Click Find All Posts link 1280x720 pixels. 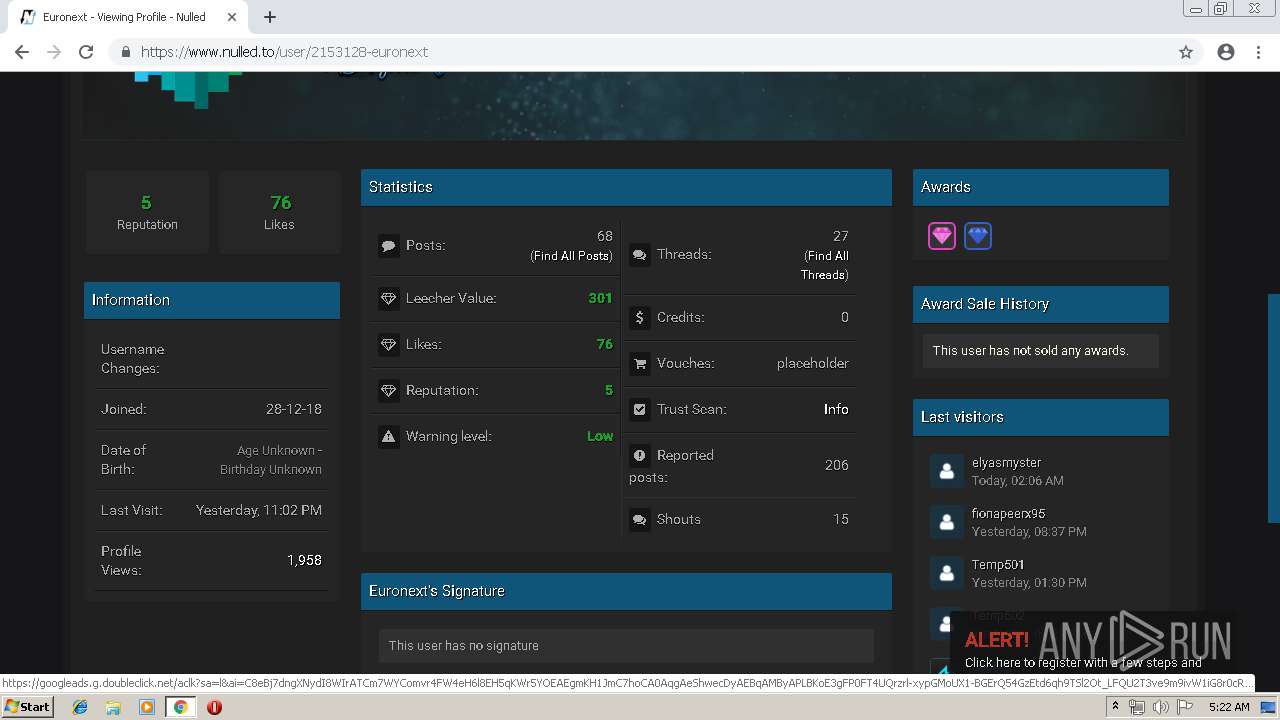(x=571, y=256)
